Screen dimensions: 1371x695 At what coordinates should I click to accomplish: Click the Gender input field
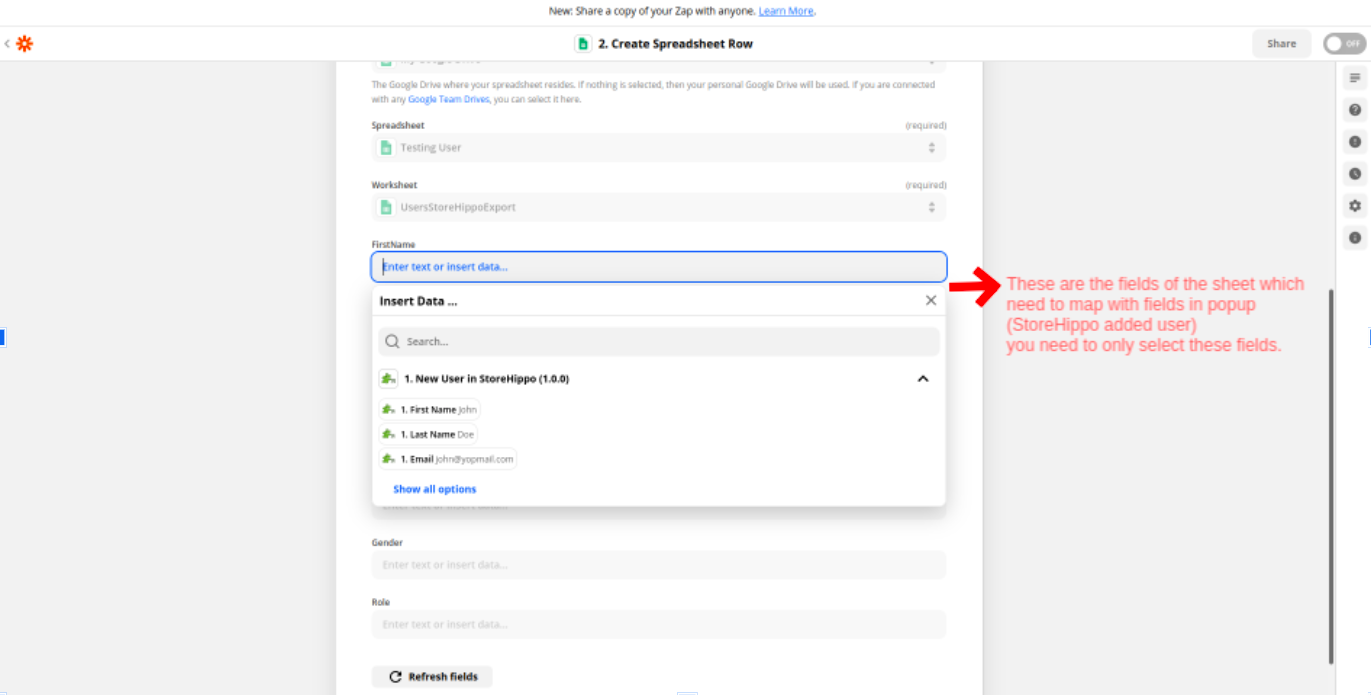click(x=659, y=565)
